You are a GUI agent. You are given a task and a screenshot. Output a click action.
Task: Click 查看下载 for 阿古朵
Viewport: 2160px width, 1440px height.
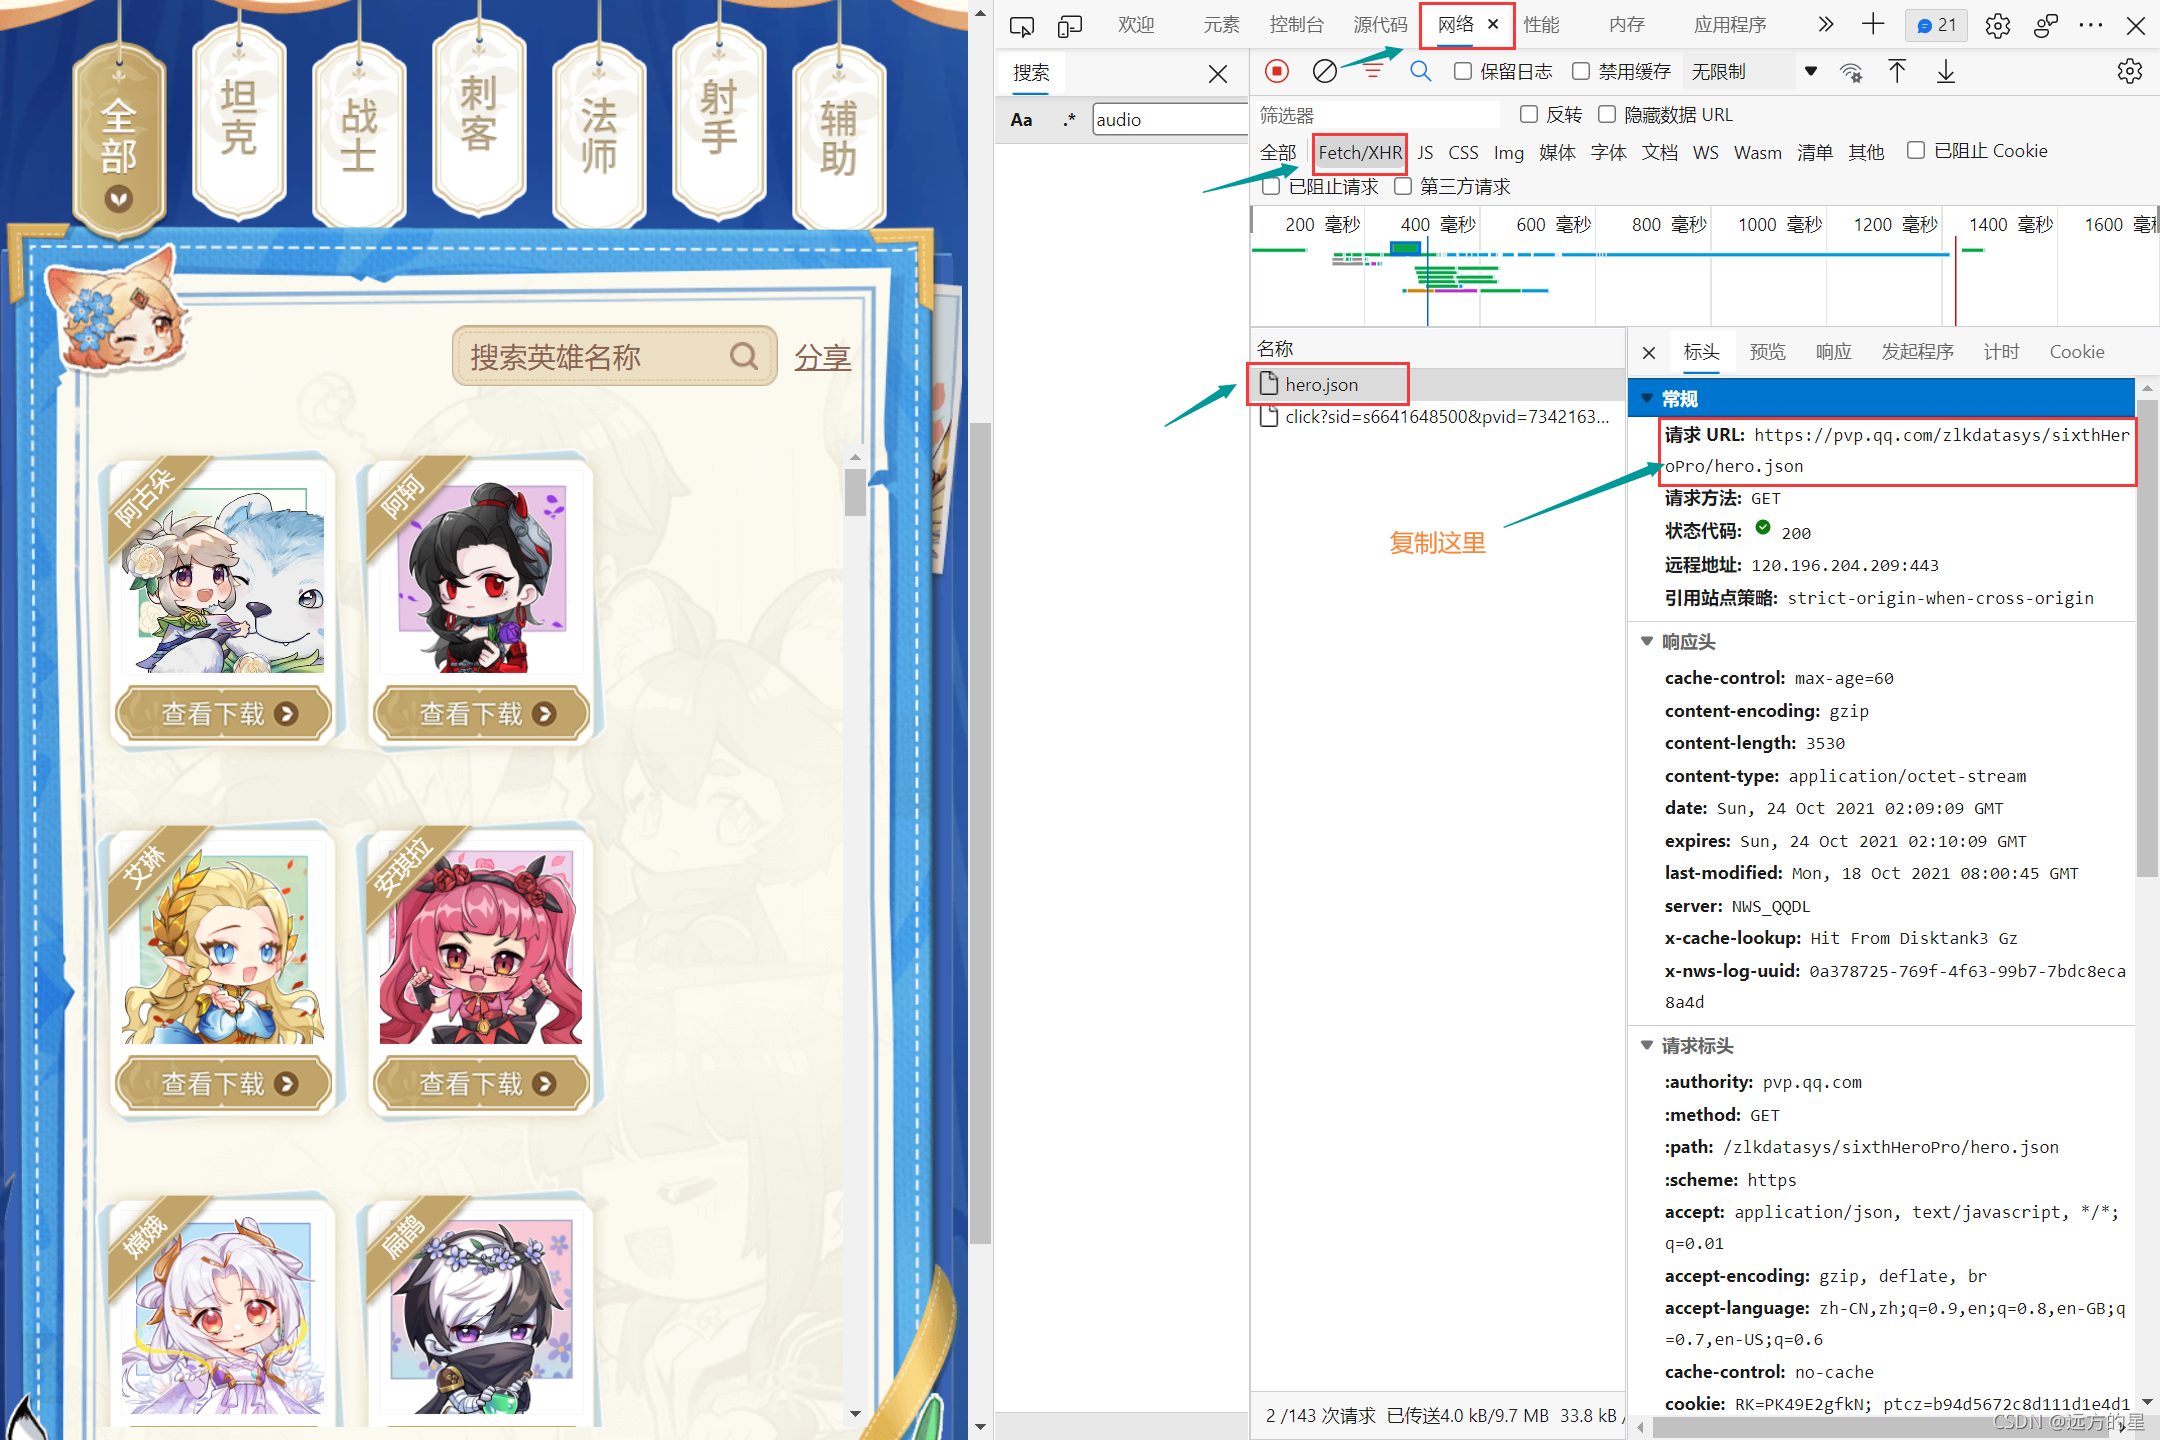coord(224,714)
